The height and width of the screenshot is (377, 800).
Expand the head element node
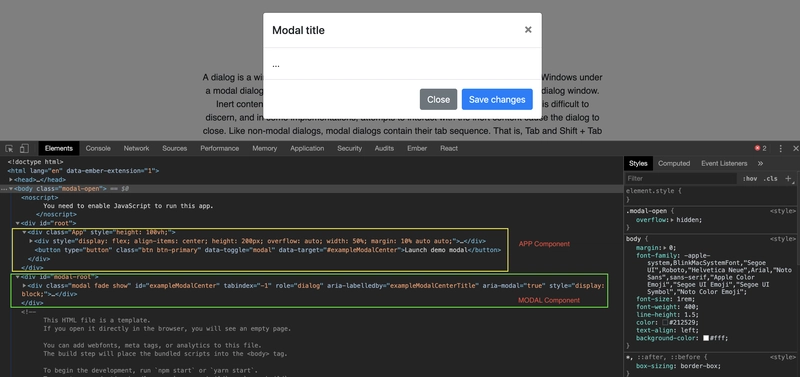click(11, 180)
